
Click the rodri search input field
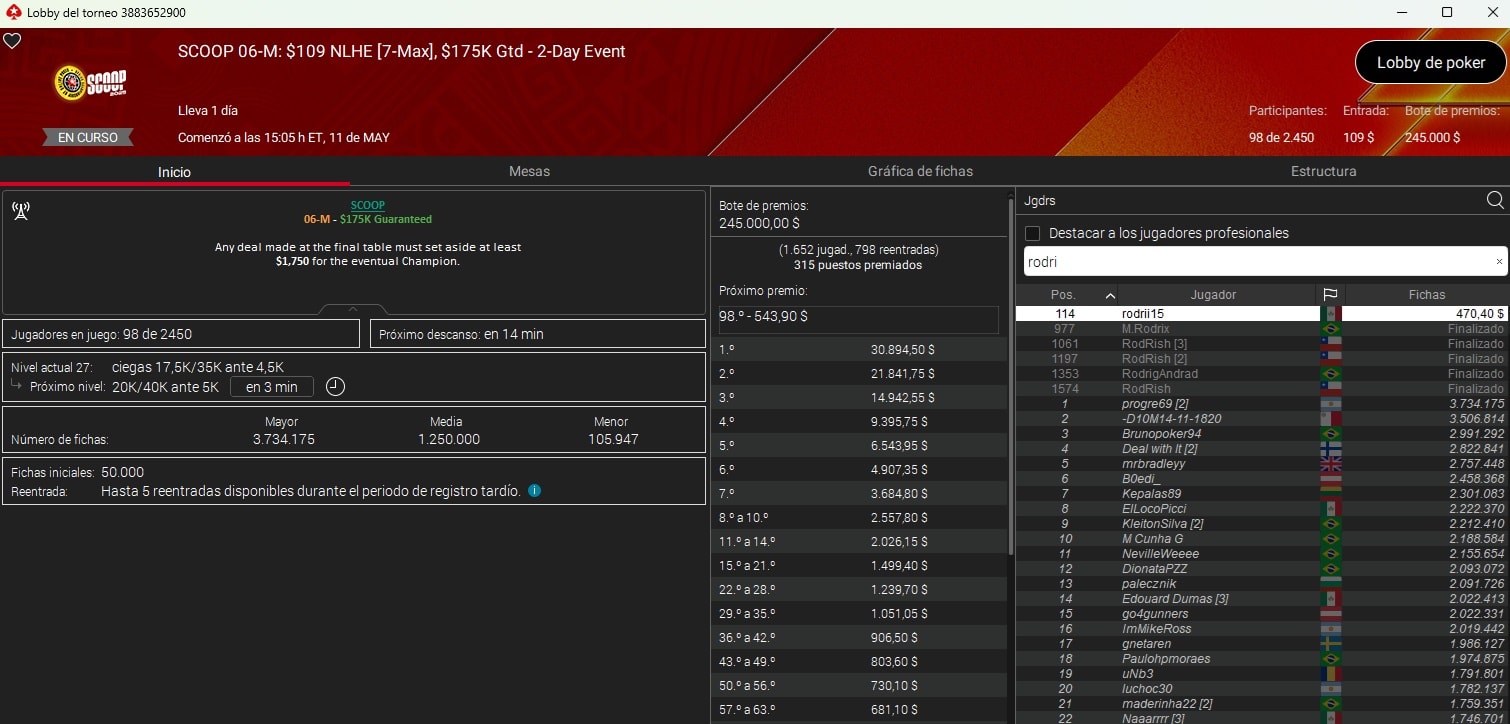click(1200, 261)
